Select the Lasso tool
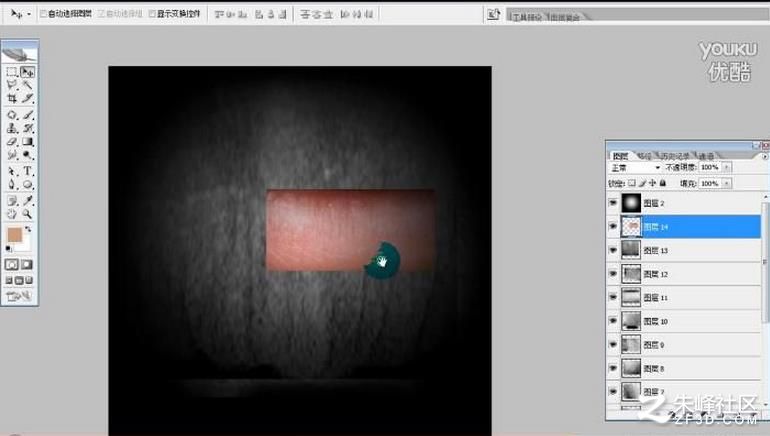 12,85
